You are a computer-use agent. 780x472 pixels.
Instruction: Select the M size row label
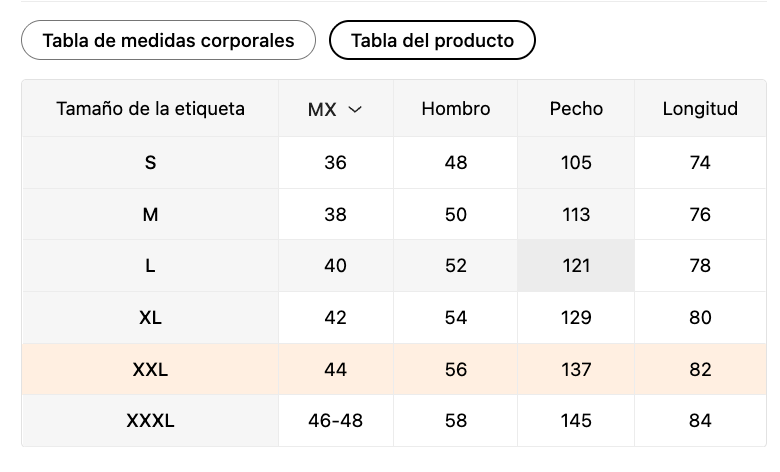[x=150, y=214]
